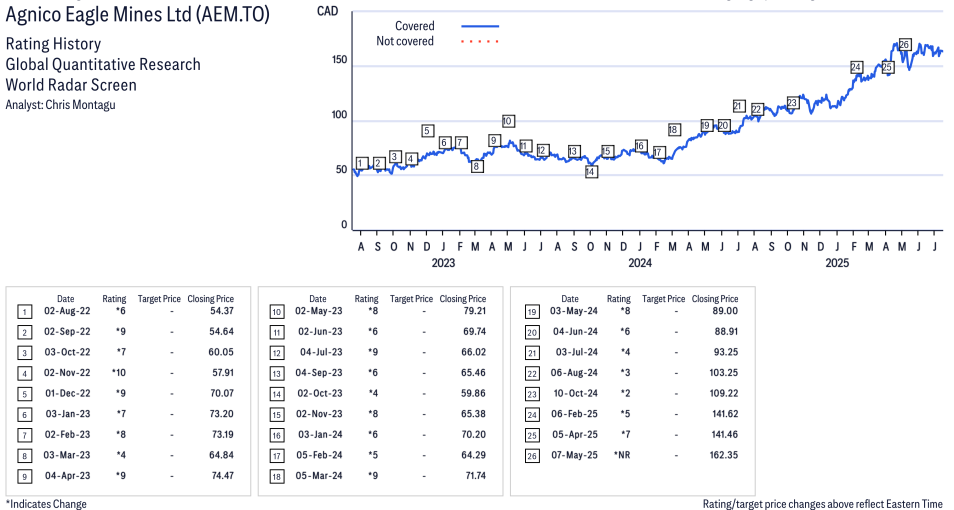Select marker 10 on the price chart
The width and height of the screenshot is (954, 510).
pos(508,121)
